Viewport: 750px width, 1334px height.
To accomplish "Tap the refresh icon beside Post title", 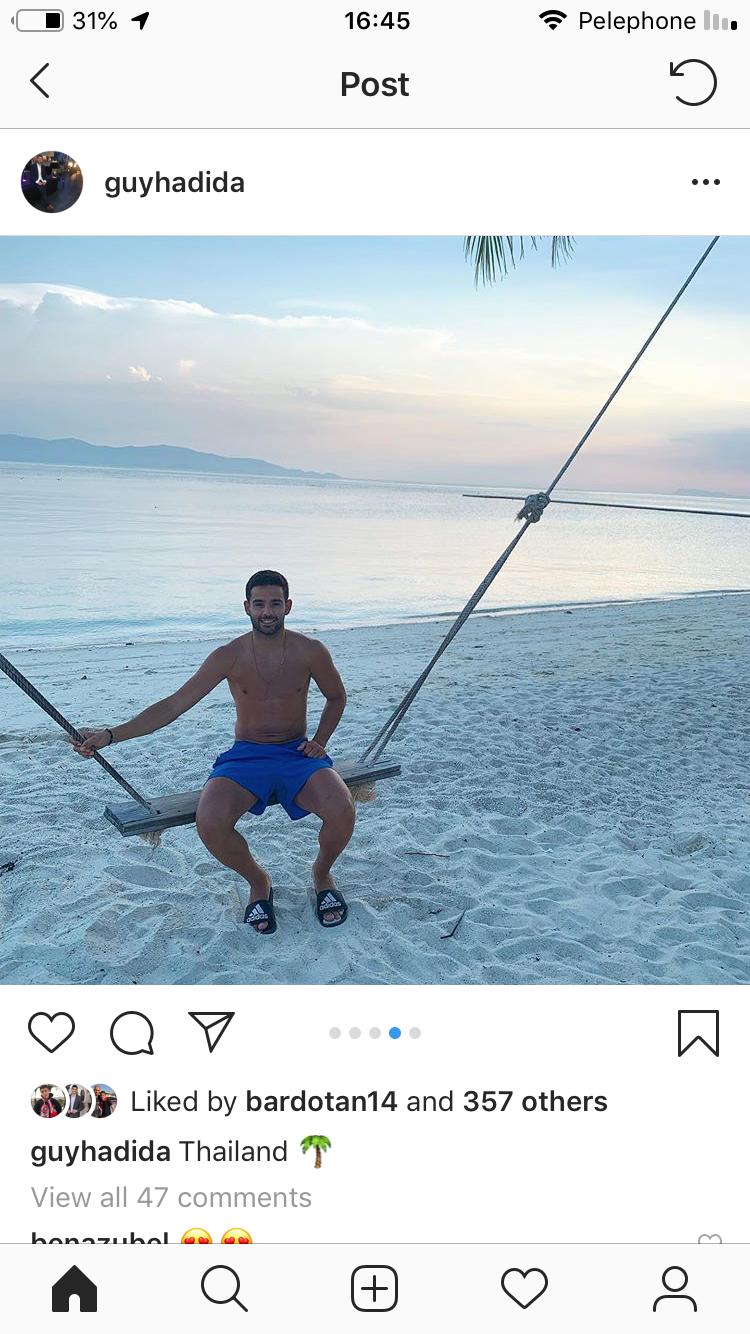I will (692, 82).
